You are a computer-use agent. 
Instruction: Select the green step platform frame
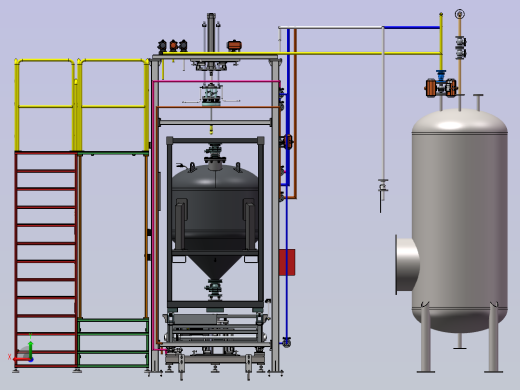pos(113,343)
